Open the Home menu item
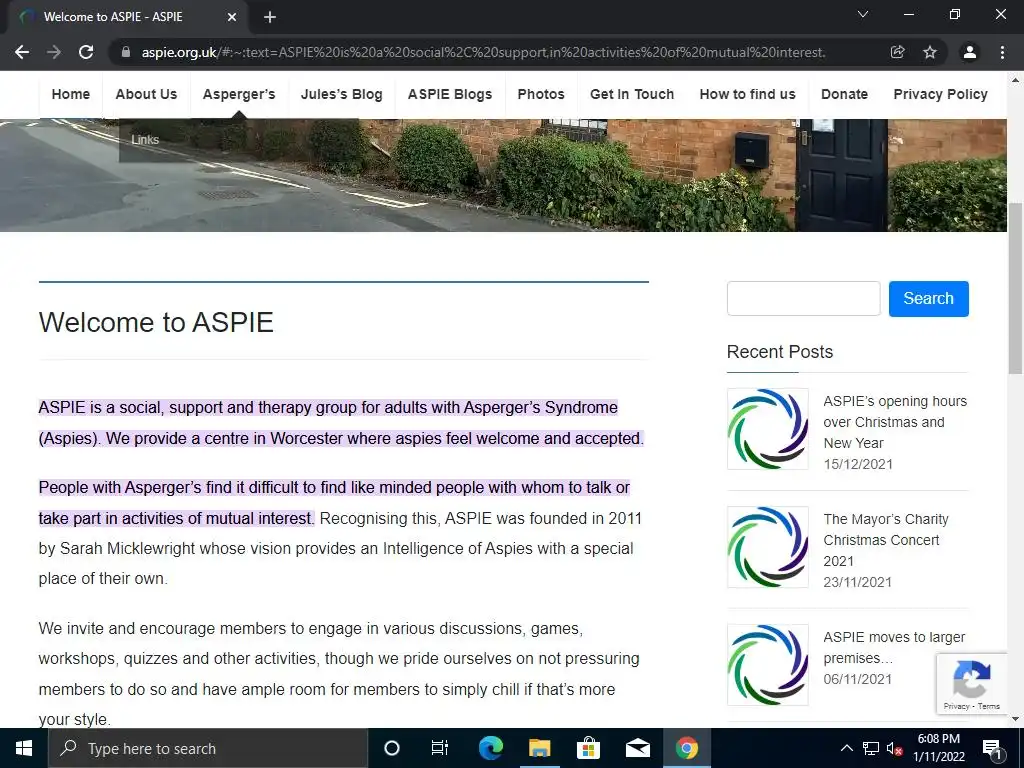 71,94
